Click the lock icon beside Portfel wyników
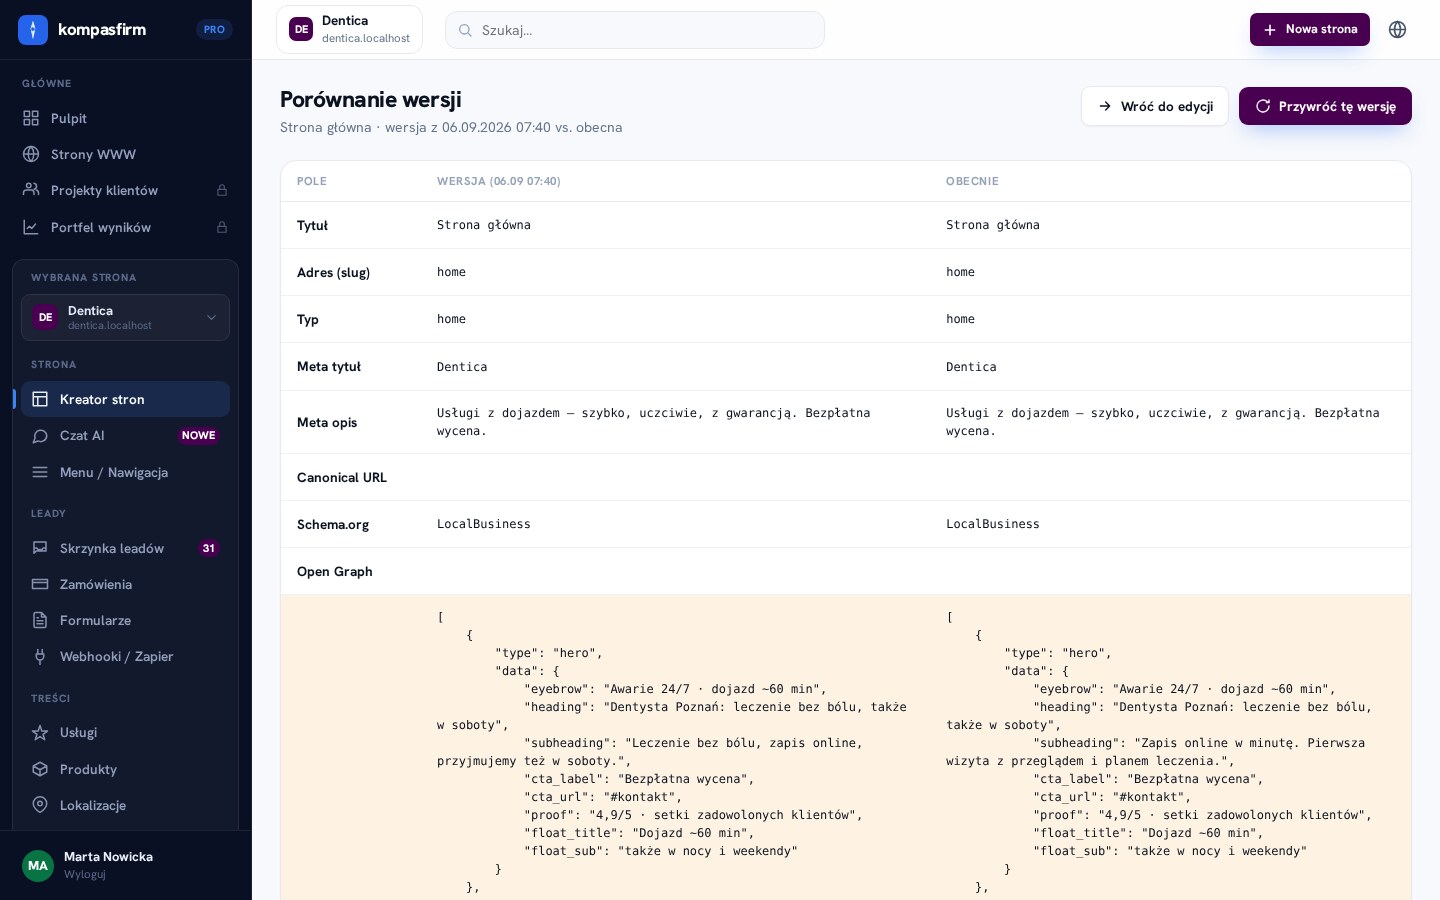 [x=222, y=227]
